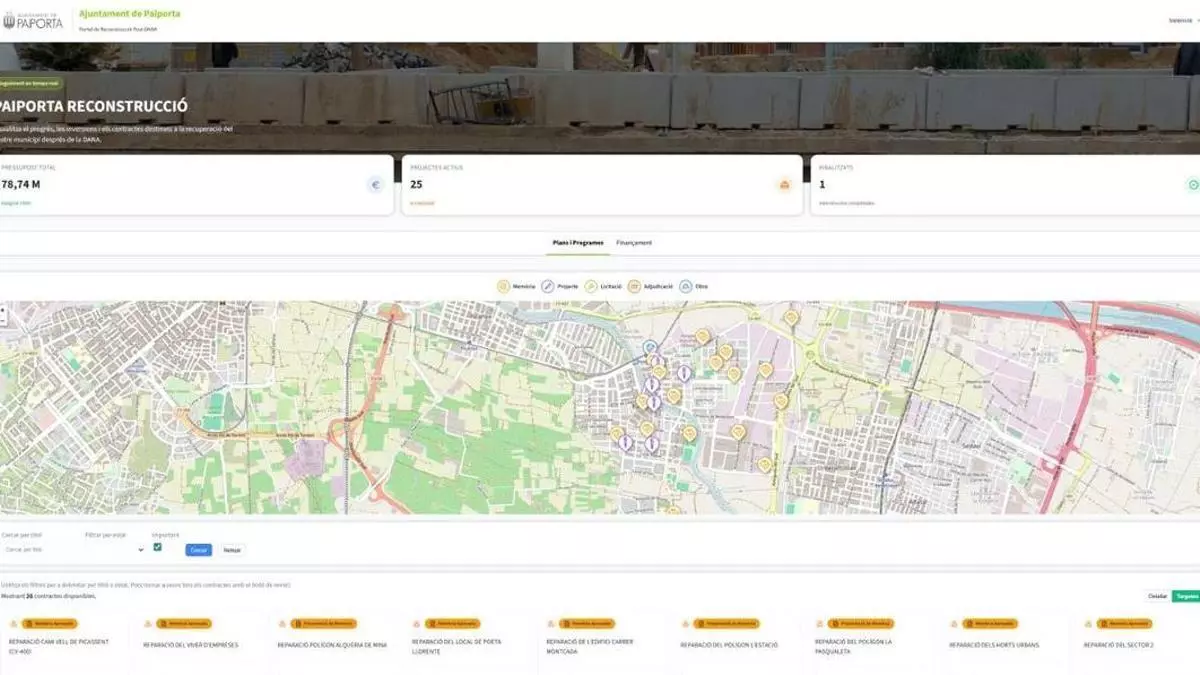
Task: Click the orange active projects card icon
Action: [784, 185]
